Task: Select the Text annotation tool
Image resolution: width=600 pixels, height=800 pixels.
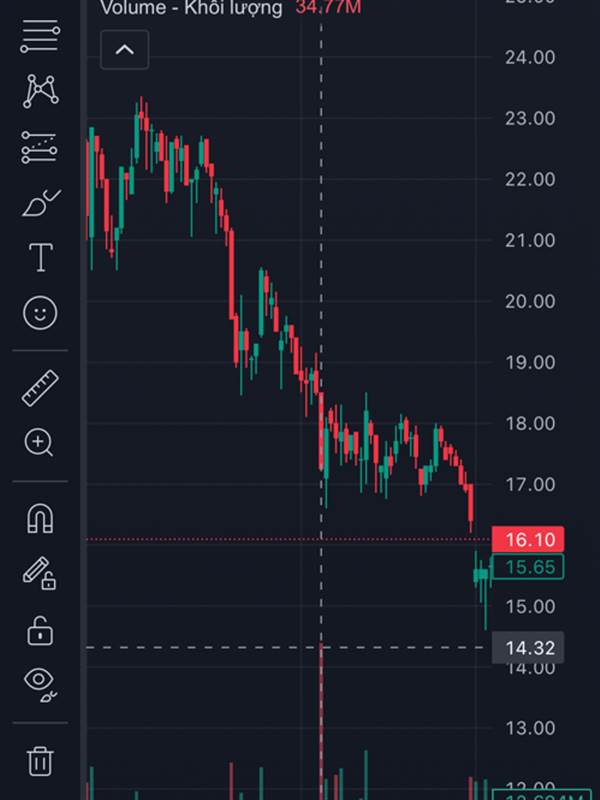Action: pyautogui.click(x=41, y=257)
